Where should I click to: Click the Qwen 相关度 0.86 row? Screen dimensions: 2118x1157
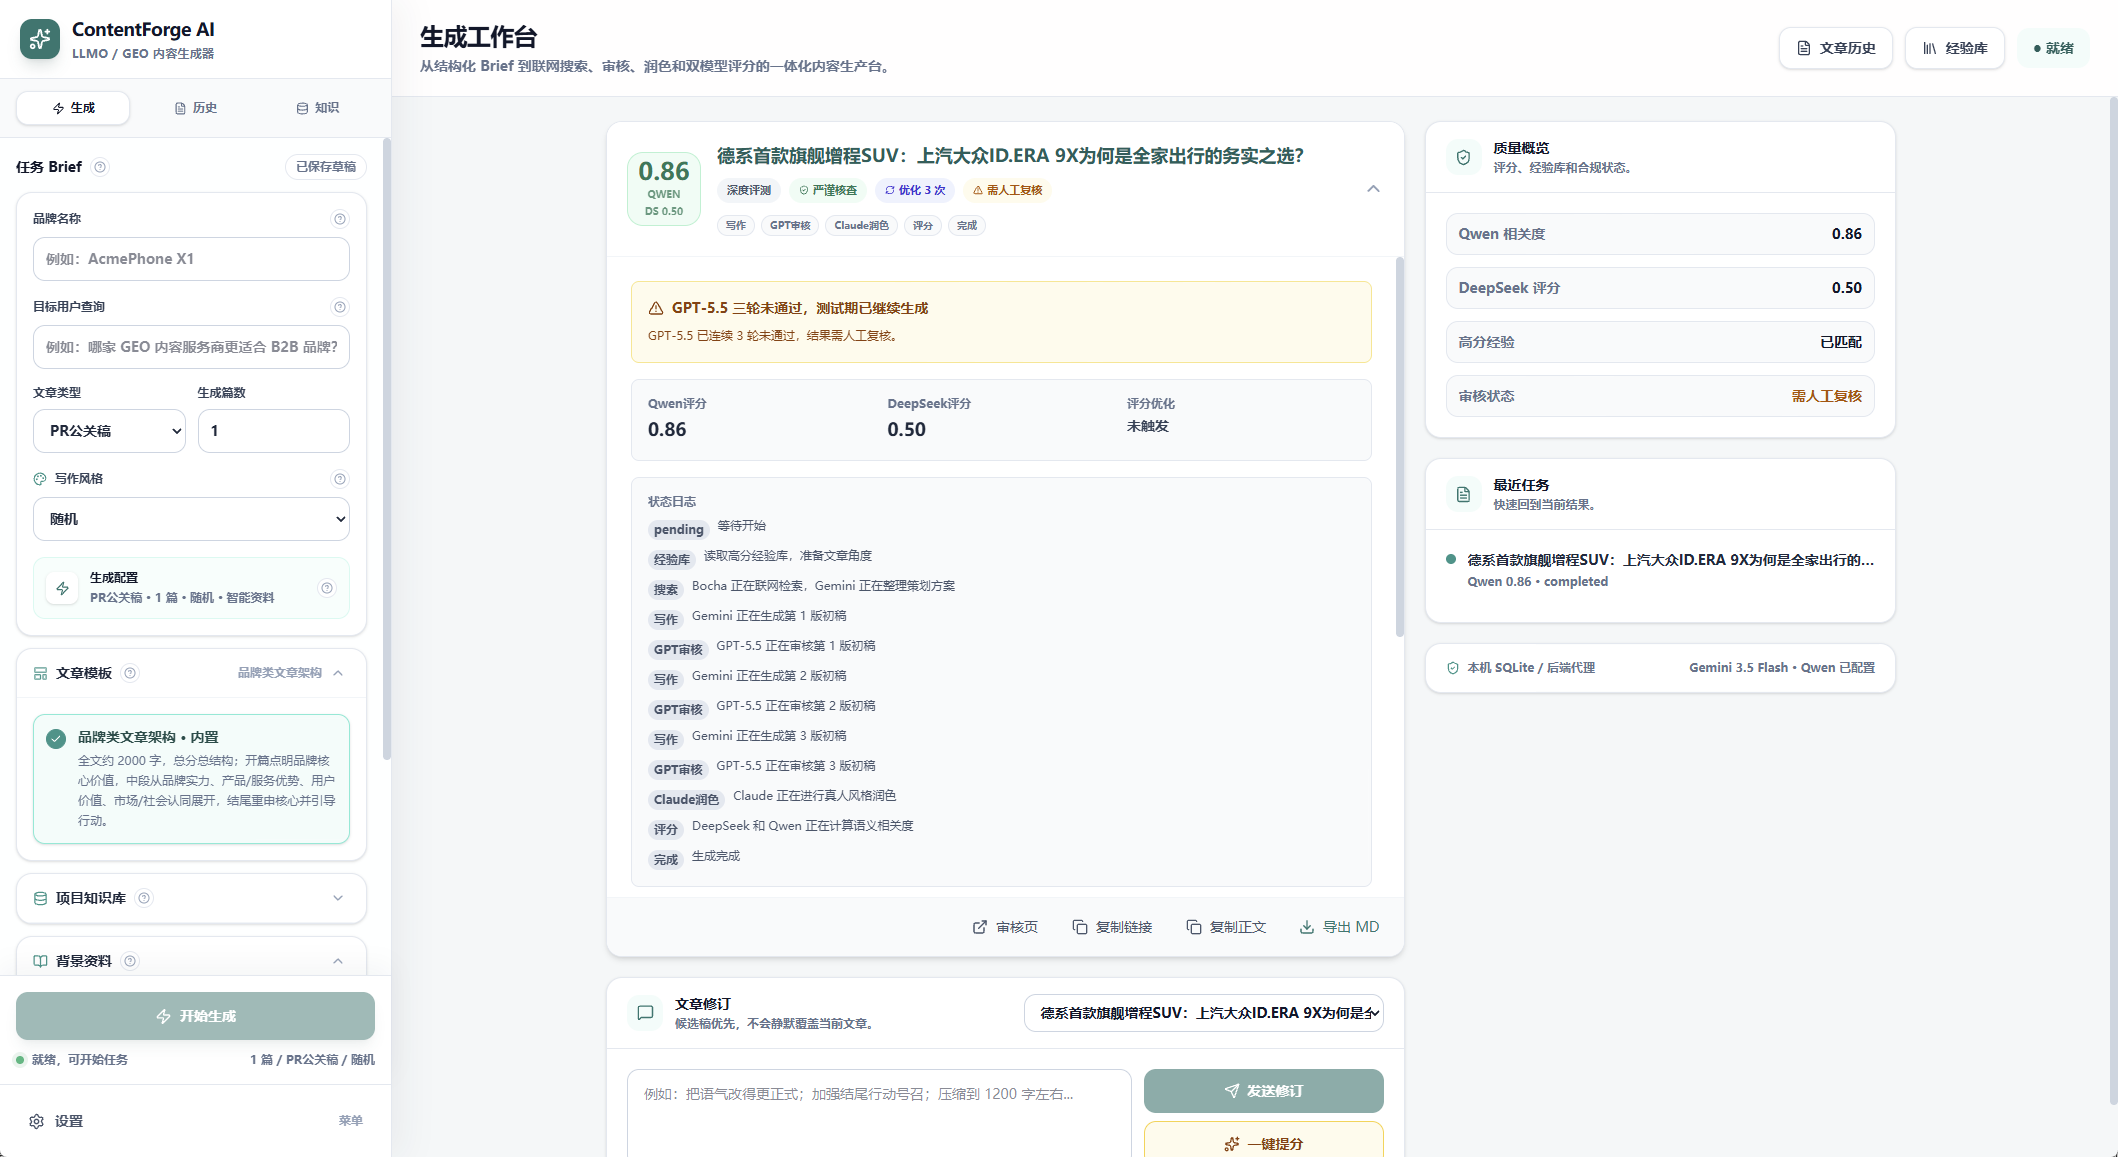[1660, 234]
